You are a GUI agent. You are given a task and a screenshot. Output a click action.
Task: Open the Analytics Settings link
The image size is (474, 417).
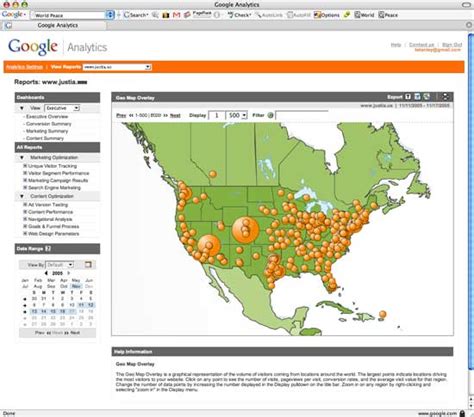[24, 67]
